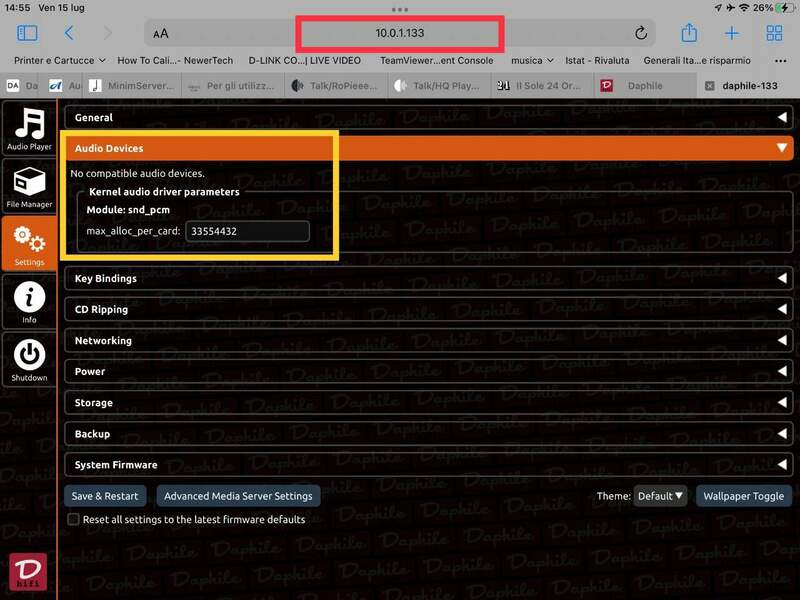The image size is (800, 600).
Task: Click the Shutdown power icon
Action: pyautogui.click(x=29, y=359)
